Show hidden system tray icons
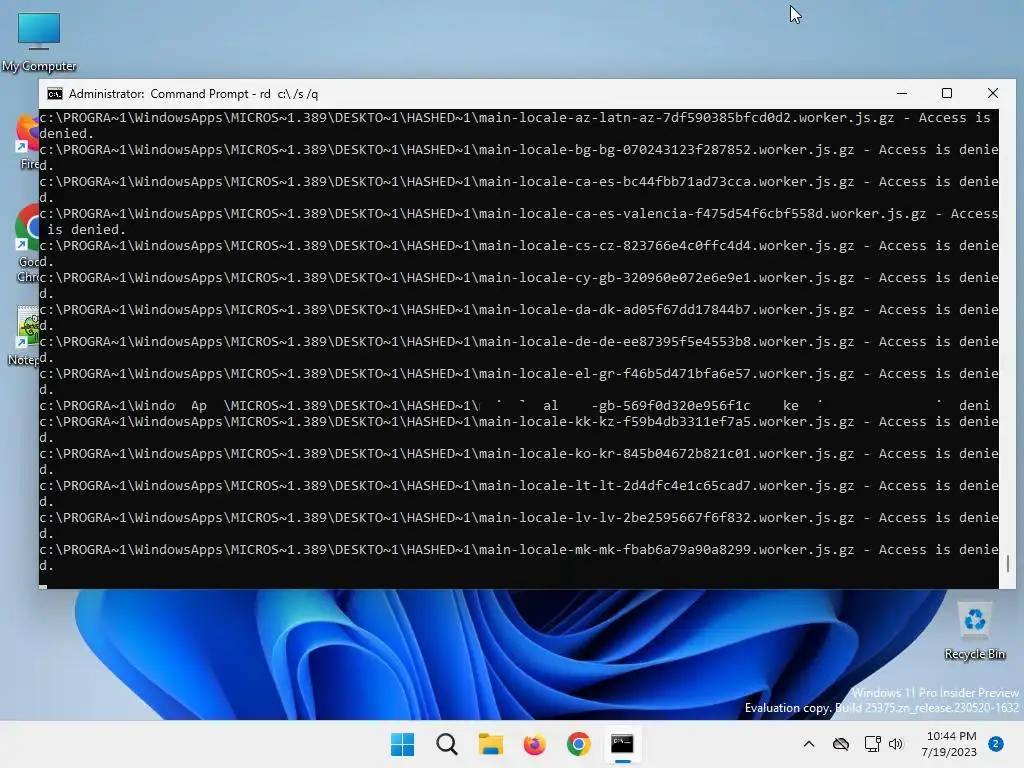Screen dimensions: 1024x768 [x=808, y=744]
